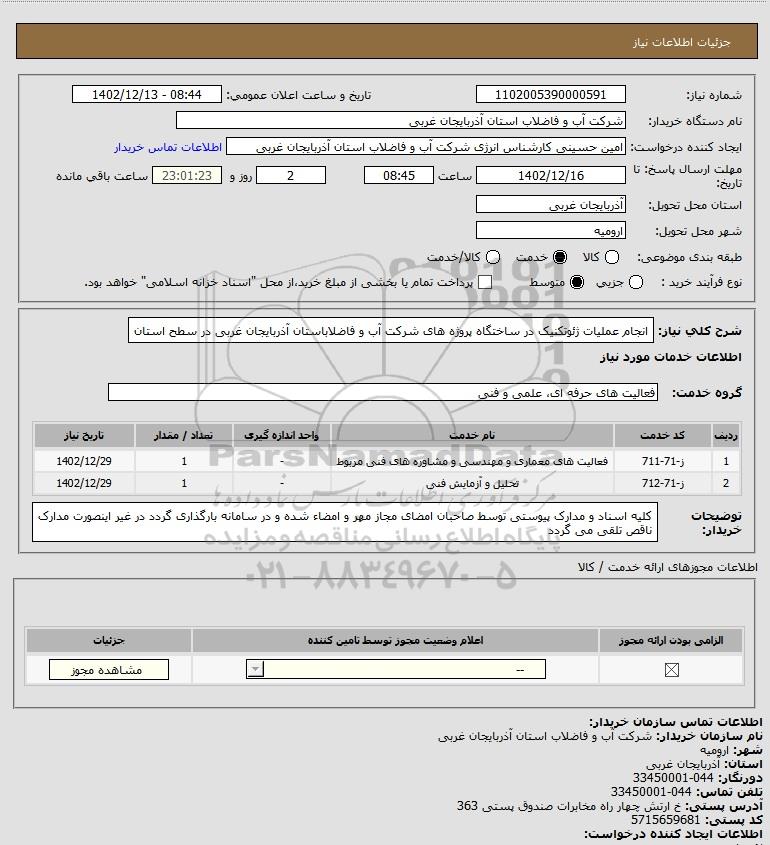Select the خدمت radio button
This screenshot has width=770, height=845.
coord(560,258)
